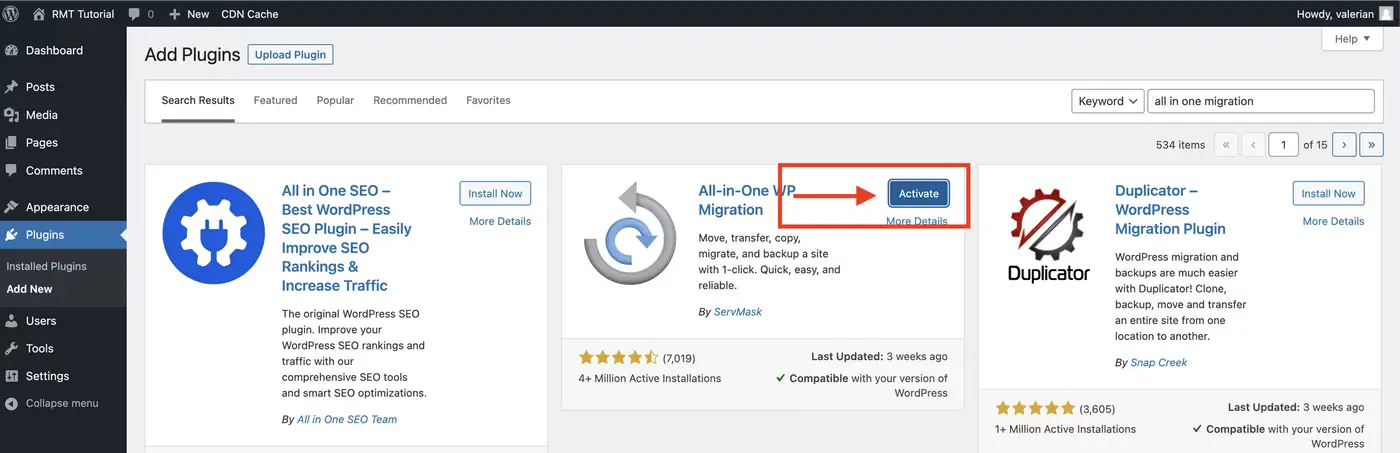Screen dimensions: 1400x453
Task: Activate the All-in-One WP Migration plugin
Action: (918, 194)
